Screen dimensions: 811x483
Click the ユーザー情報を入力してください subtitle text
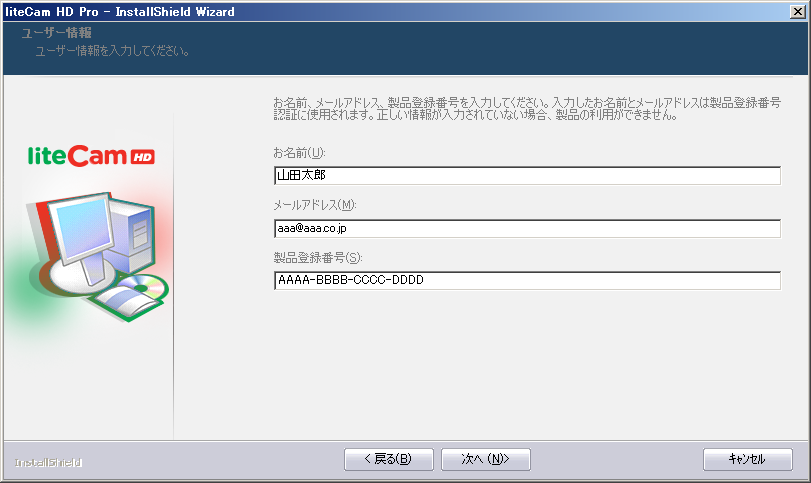click(x=113, y=51)
